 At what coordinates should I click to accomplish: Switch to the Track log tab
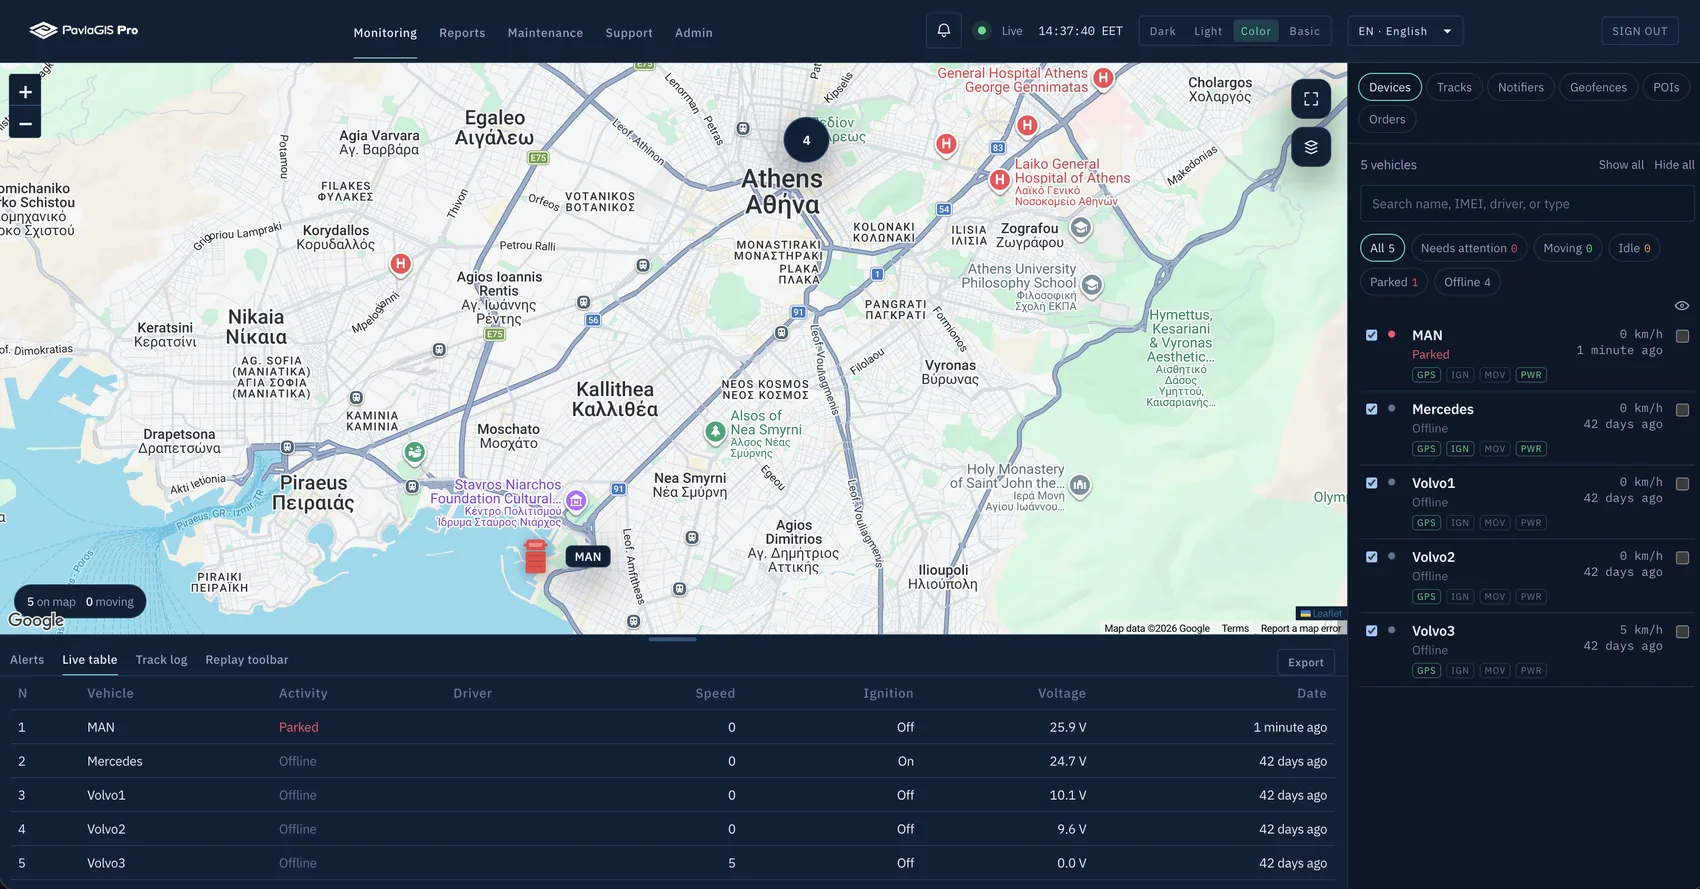161,660
